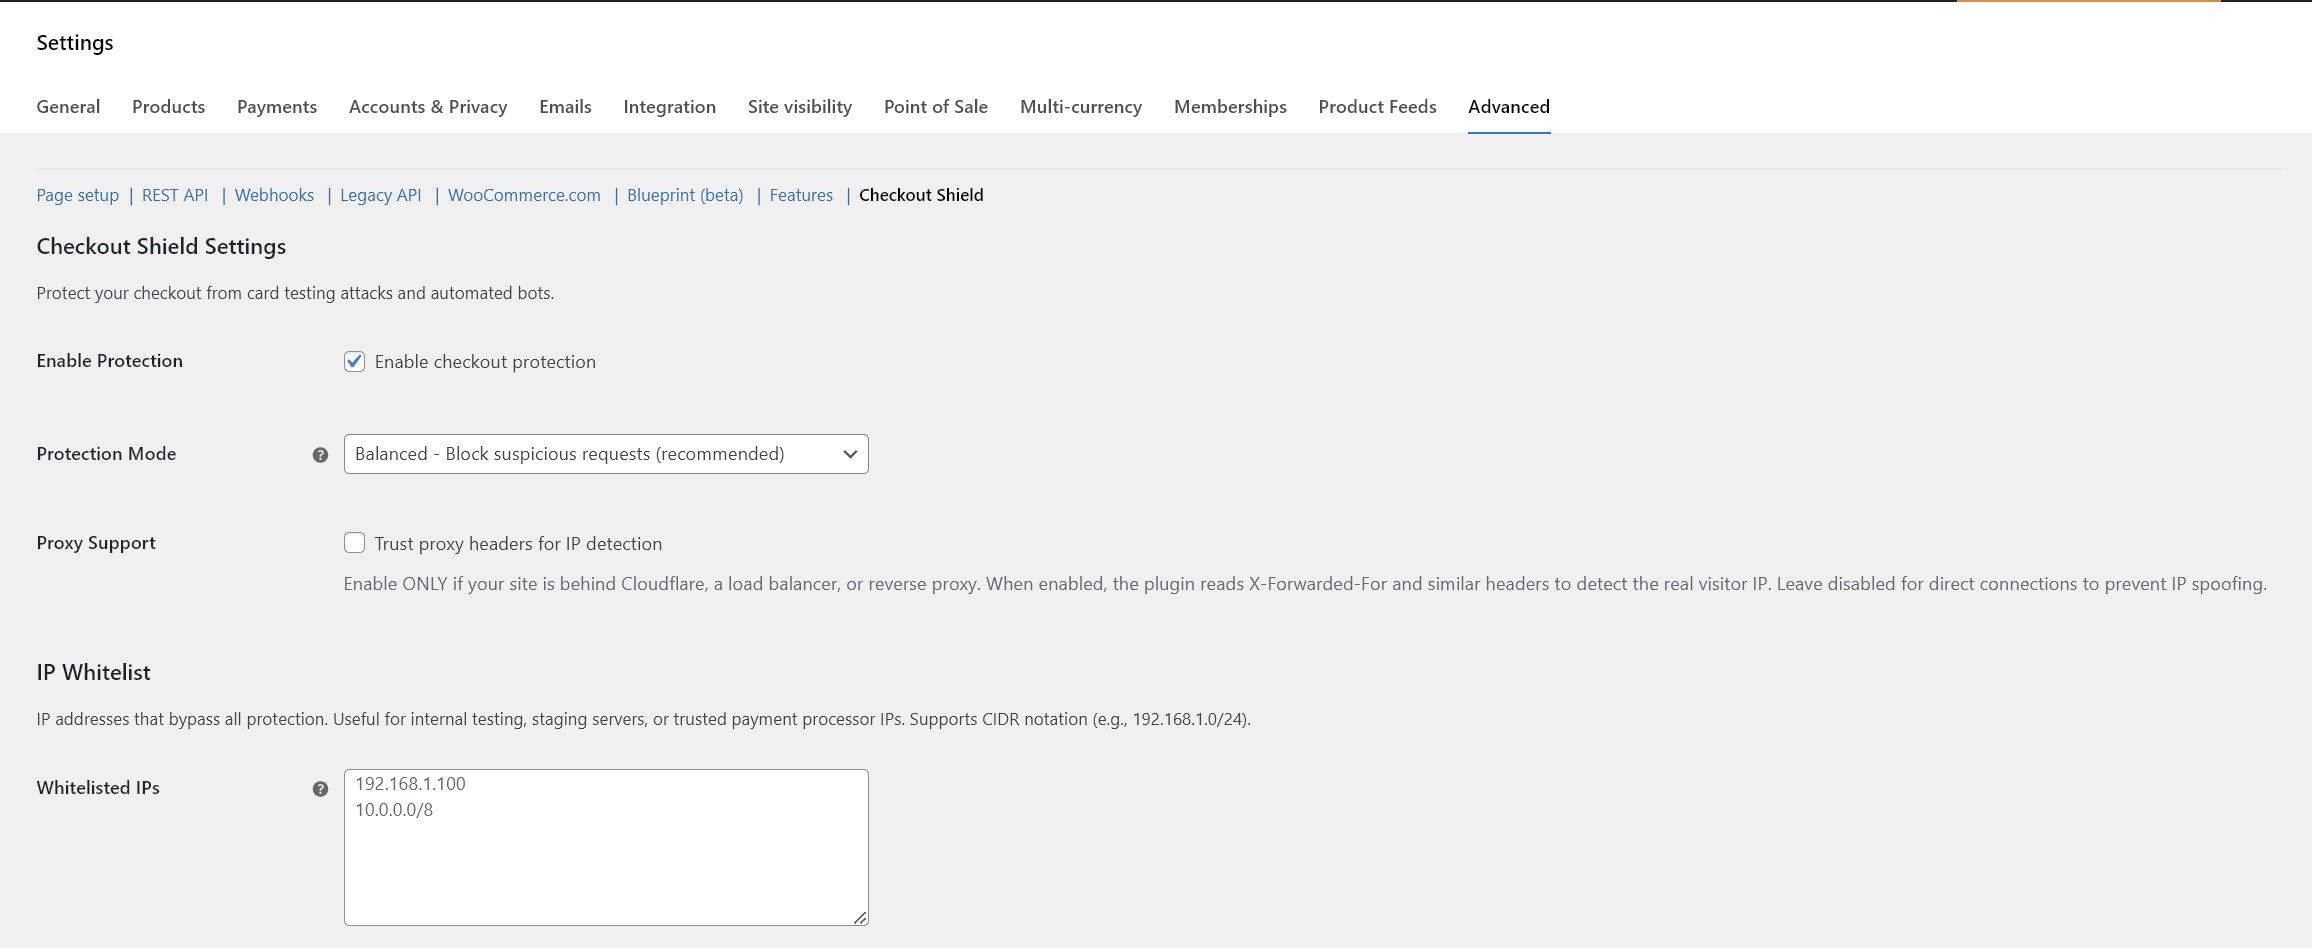Viewport: 2312px width, 948px height.
Task: Open the Protection Mode dropdown
Action: (x=606, y=454)
